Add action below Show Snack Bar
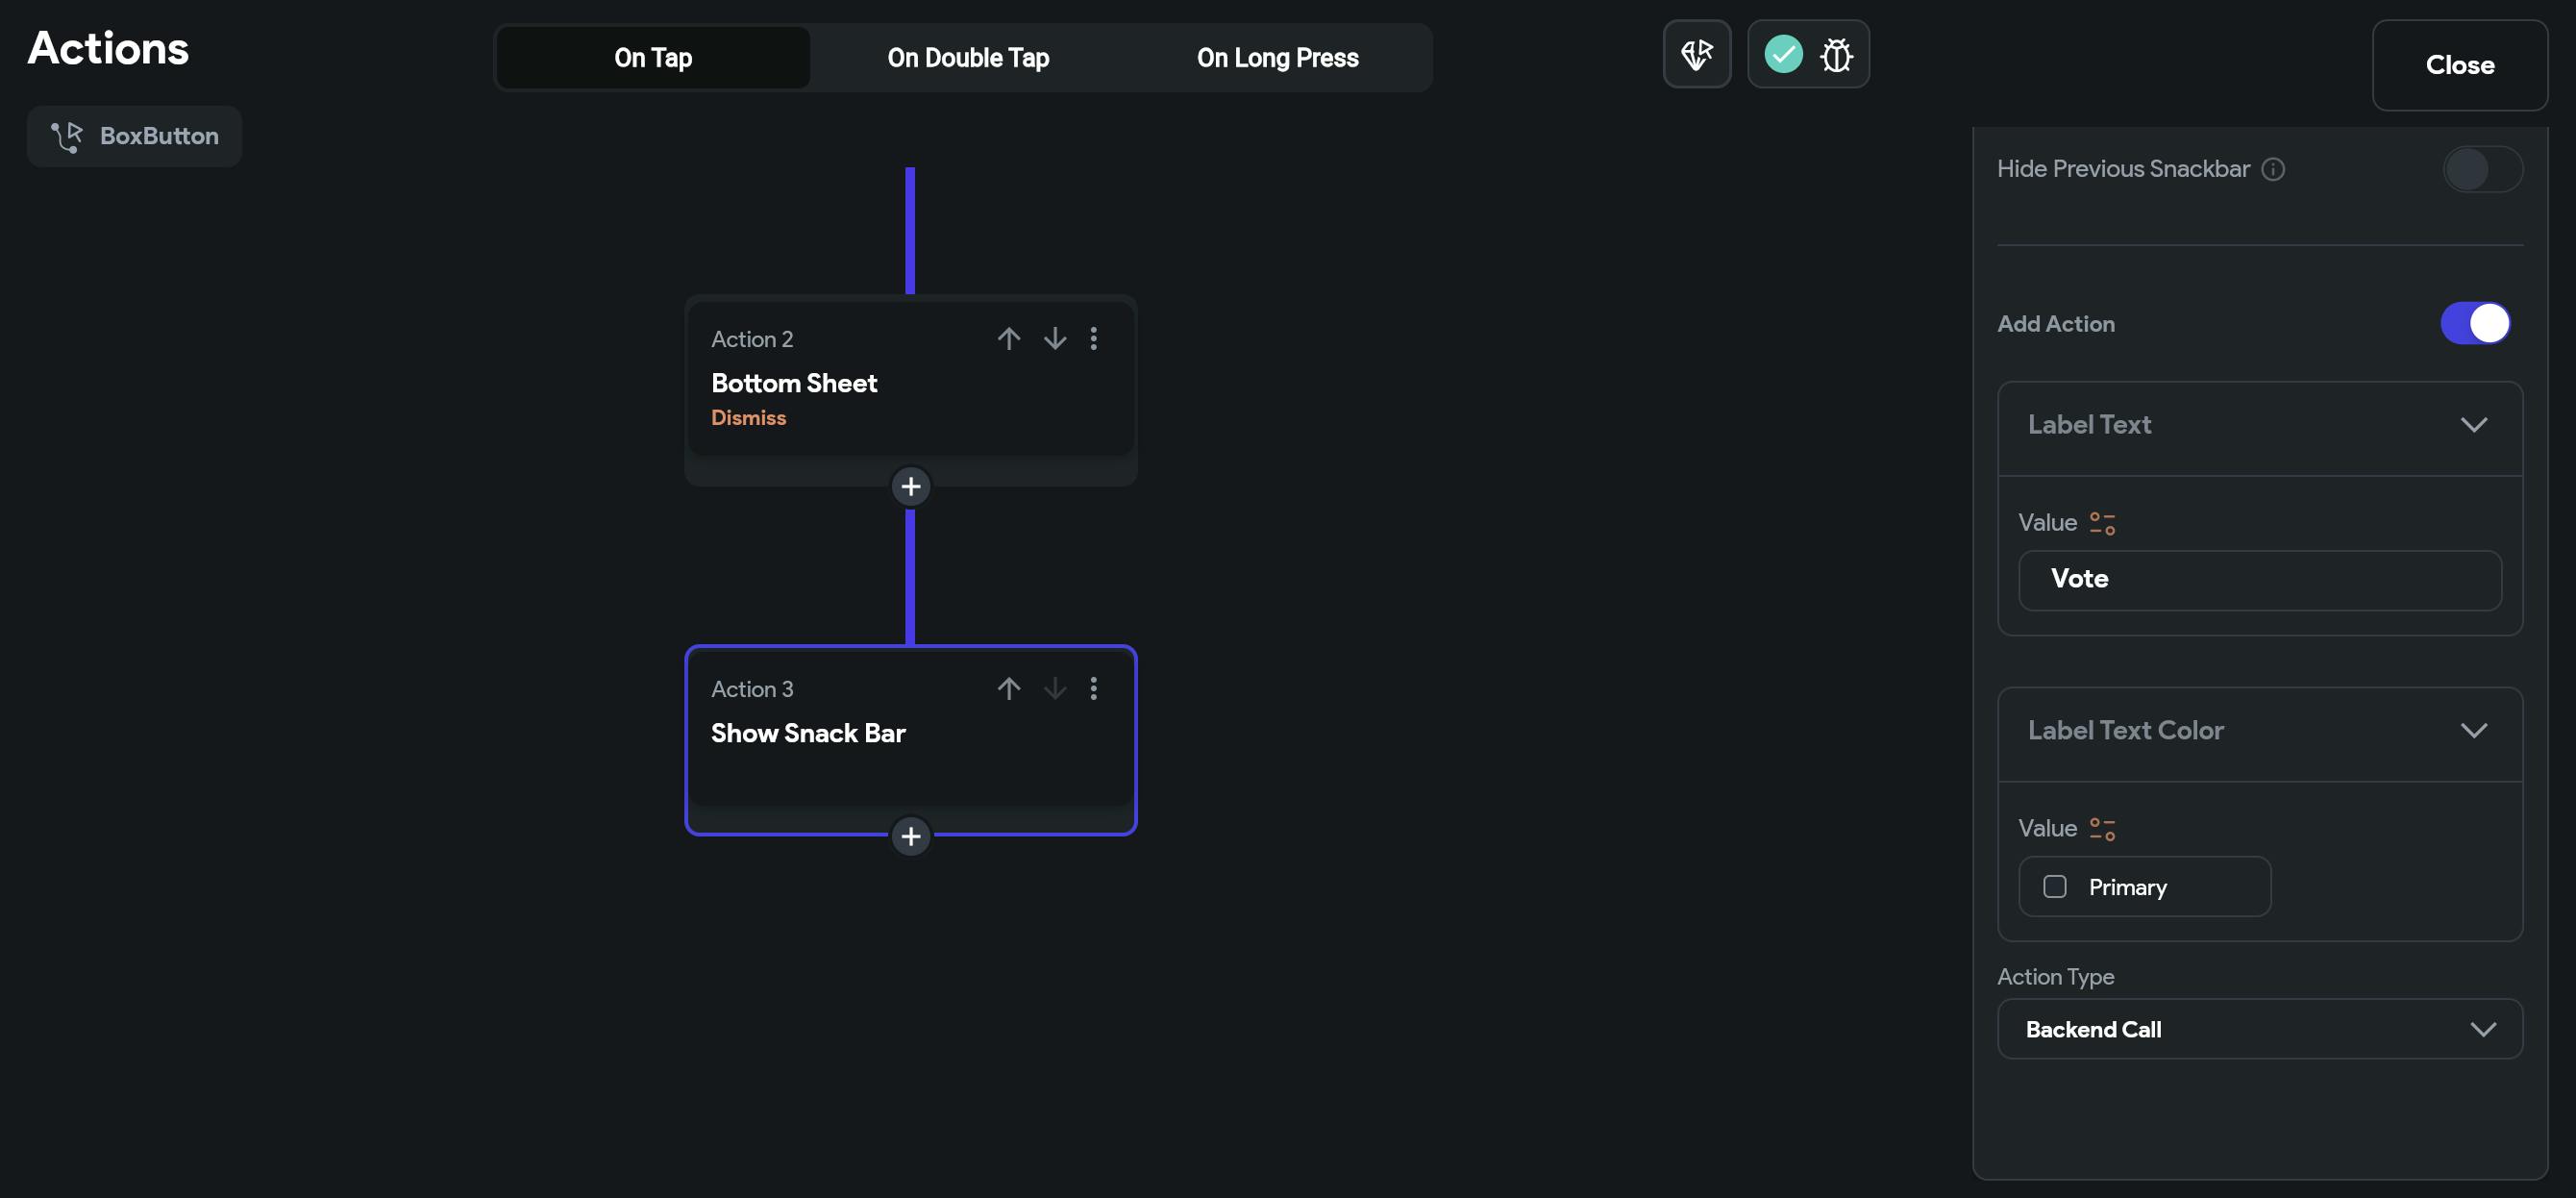The height and width of the screenshot is (1198, 2576). click(x=910, y=836)
